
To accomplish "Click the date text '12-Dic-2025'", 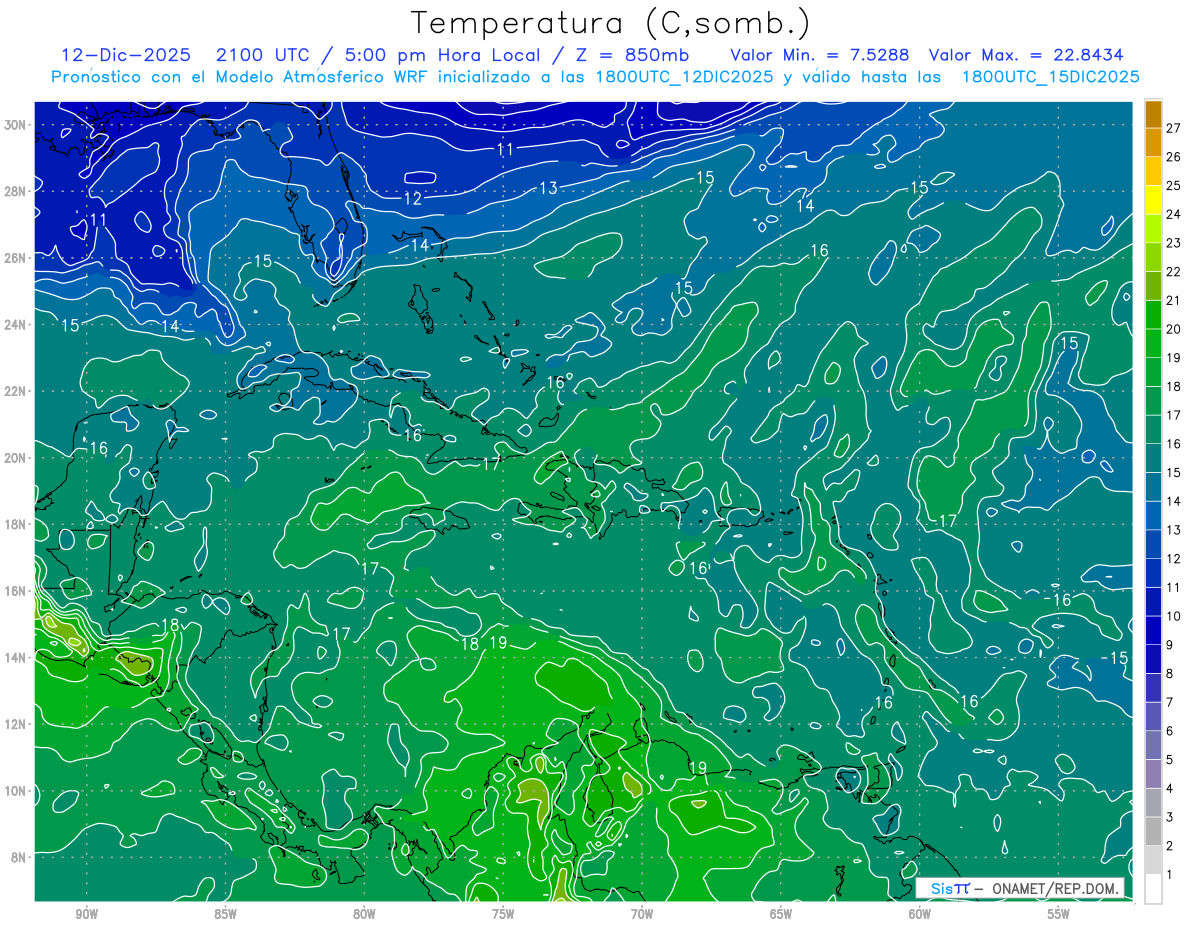I will pos(124,55).
